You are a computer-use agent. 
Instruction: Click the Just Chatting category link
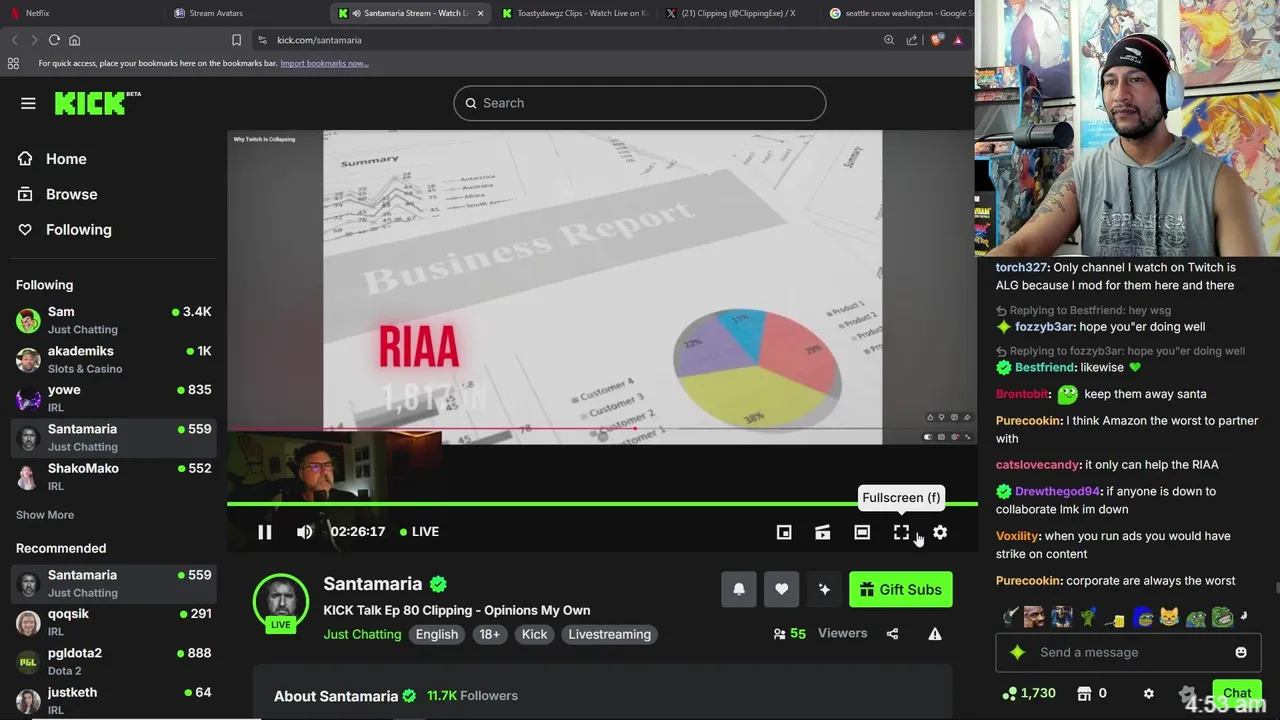(x=362, y=634)
